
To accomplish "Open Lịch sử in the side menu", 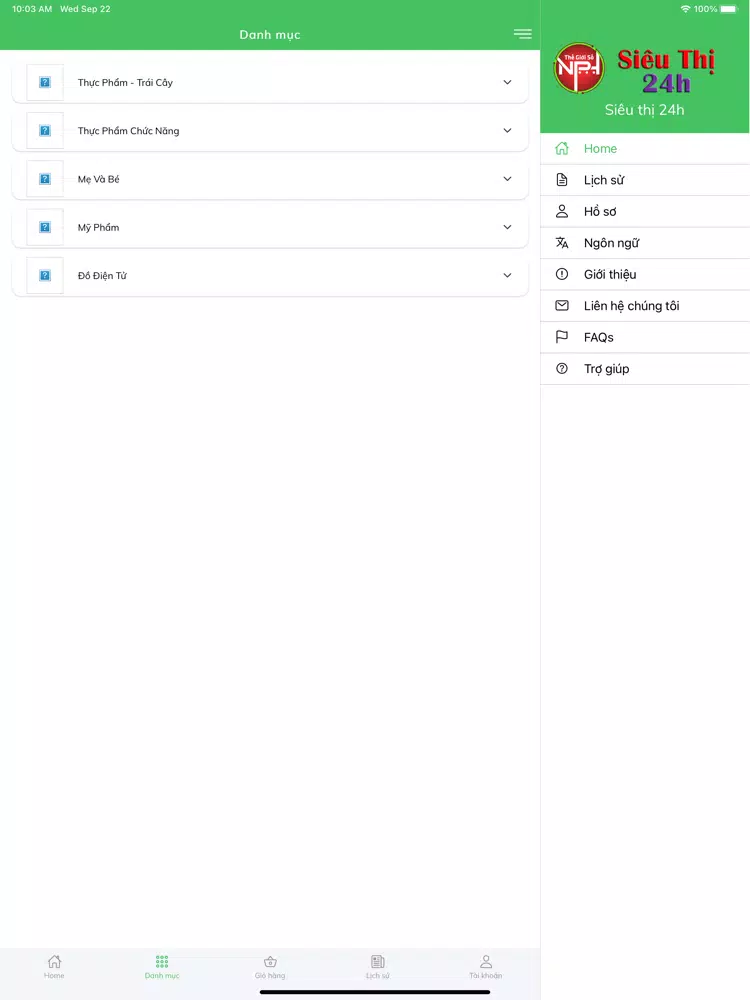I will pyautogui.click(x=645, y=180).
